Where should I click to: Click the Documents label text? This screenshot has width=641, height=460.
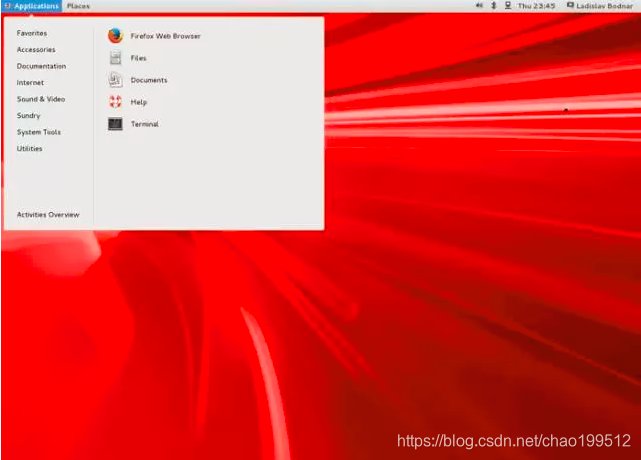coord(149,80)
